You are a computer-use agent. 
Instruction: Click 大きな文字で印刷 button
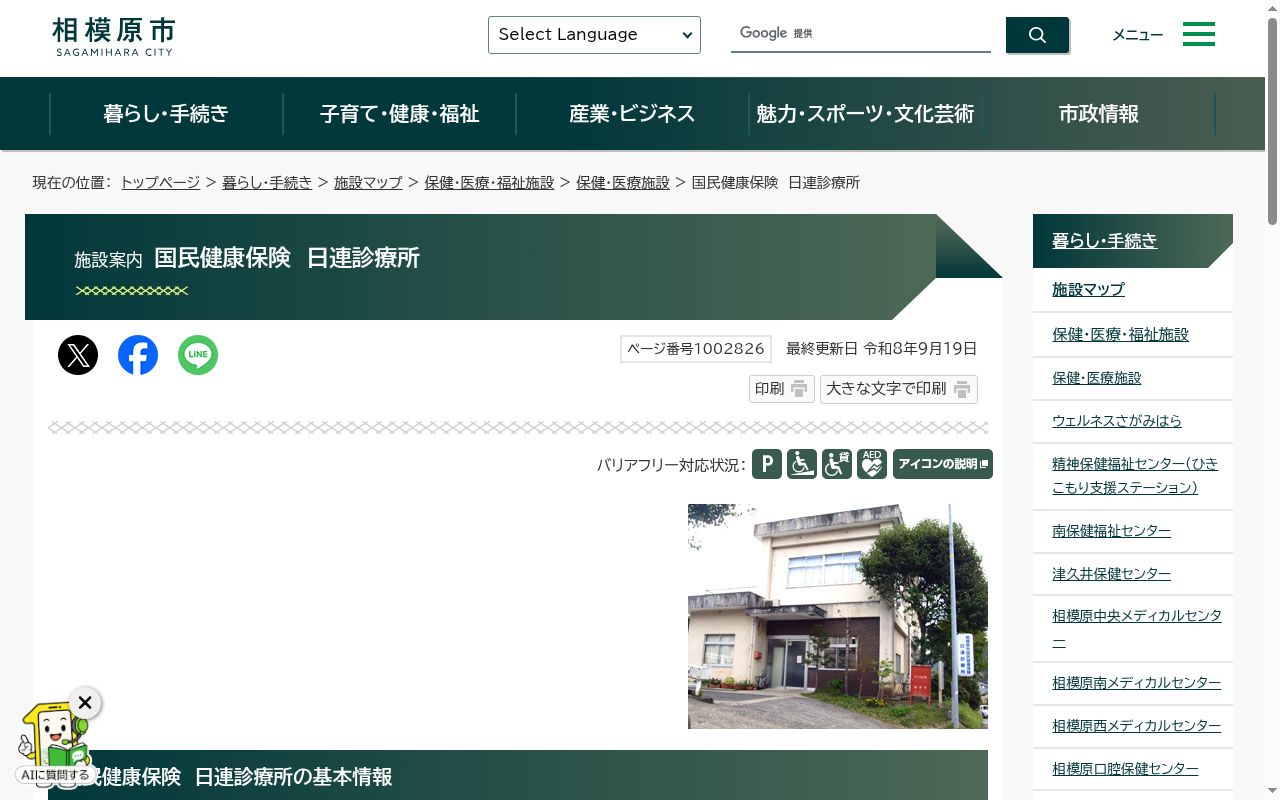[x=899, y=389]
